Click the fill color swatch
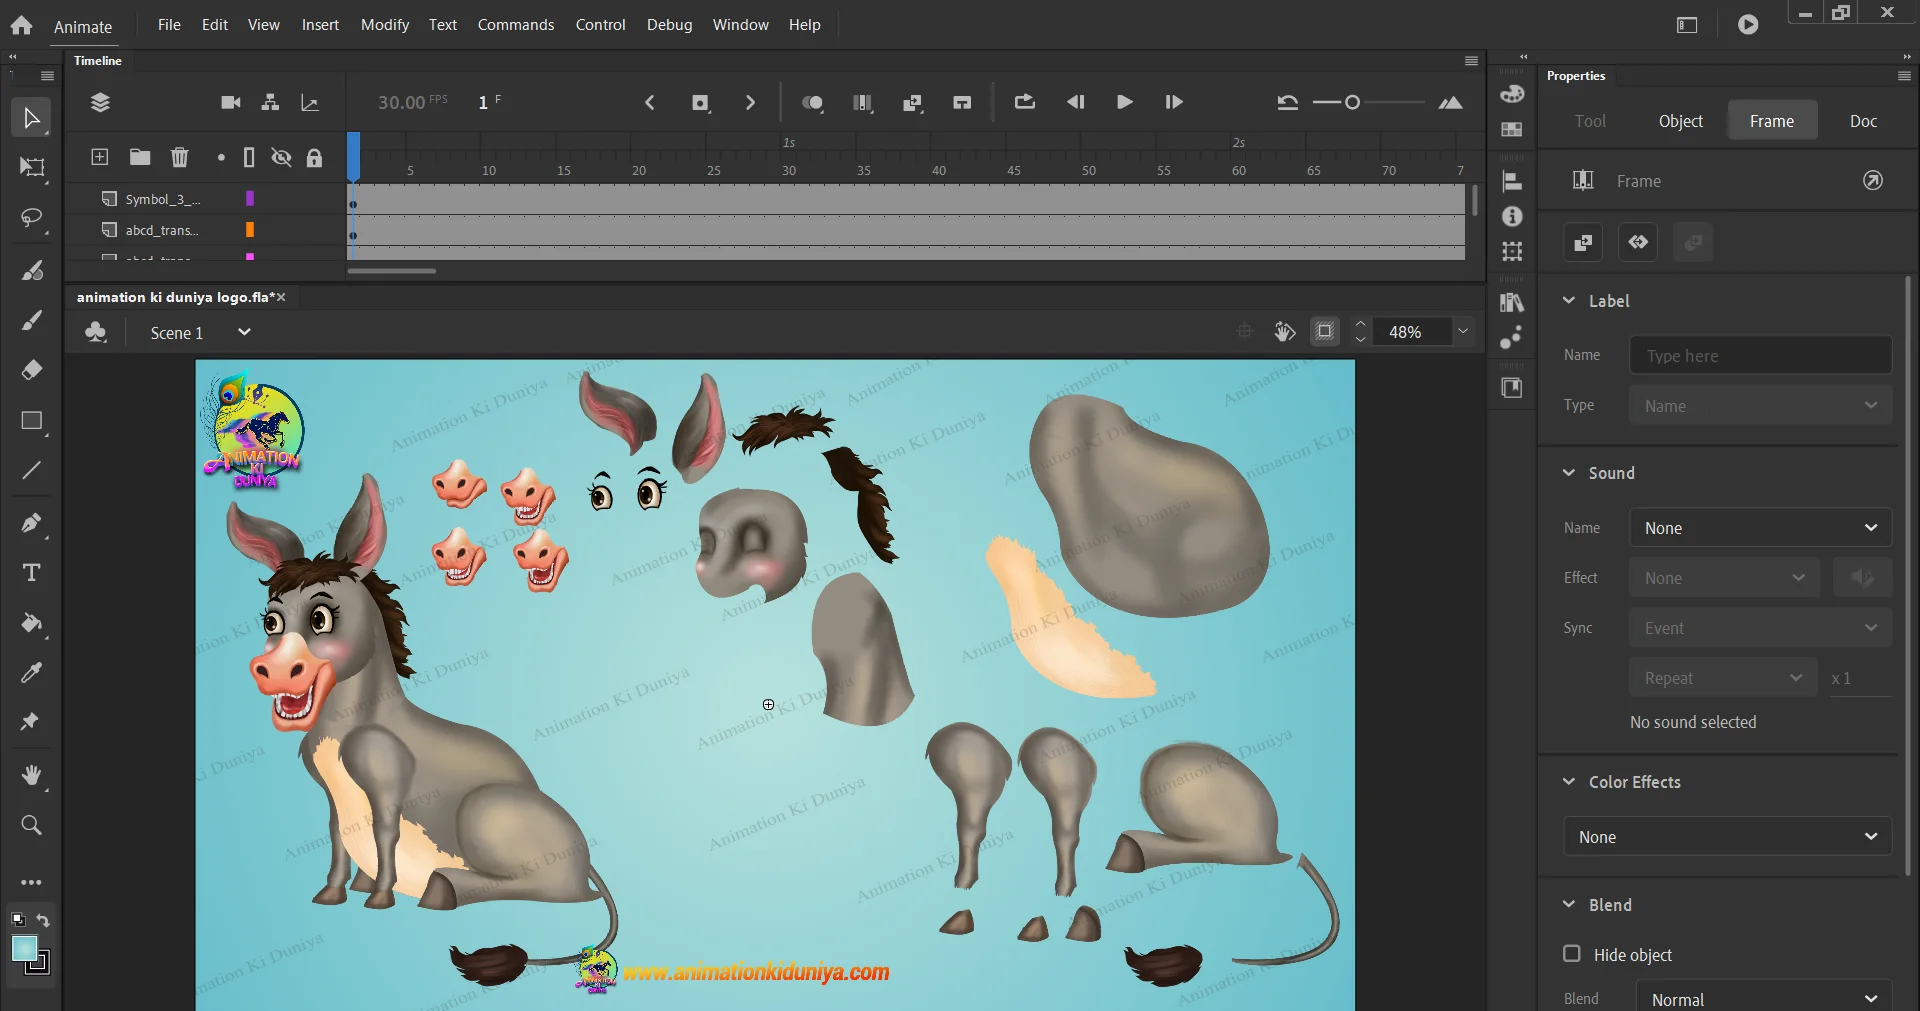Screen dimensions: 1920x1011 (25, 948)
